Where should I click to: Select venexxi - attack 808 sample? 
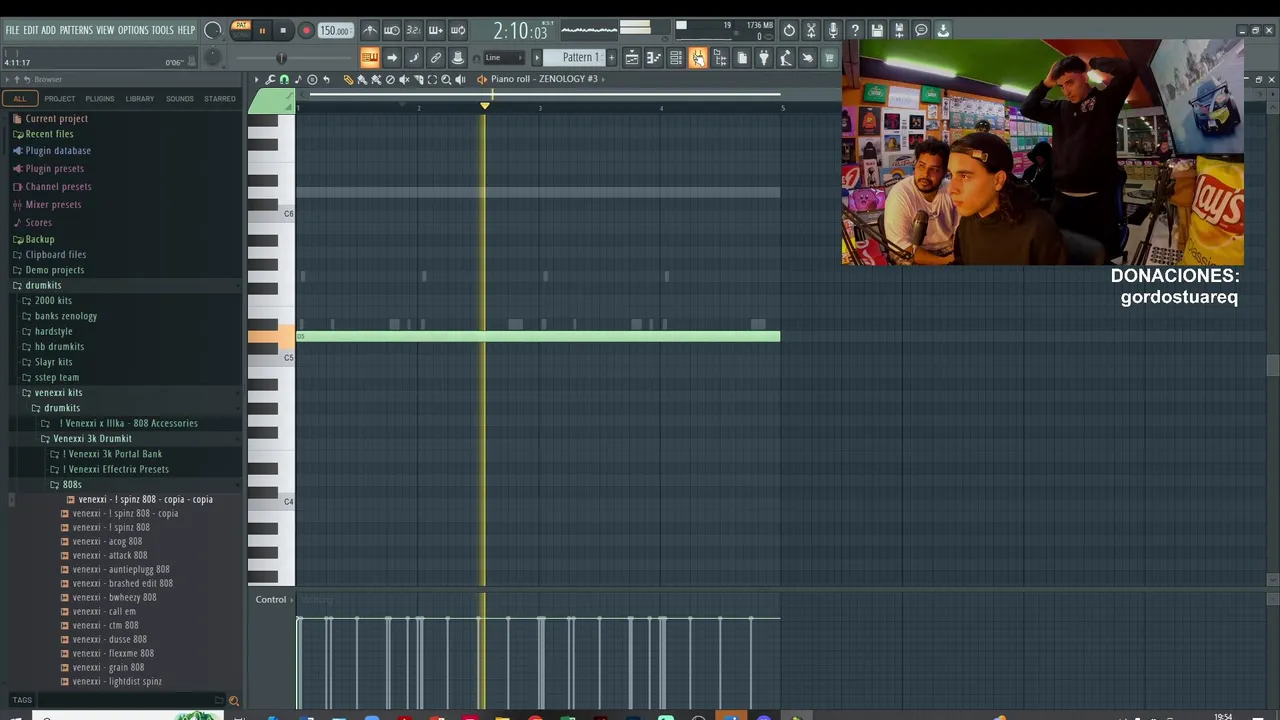tap(109, 555)
